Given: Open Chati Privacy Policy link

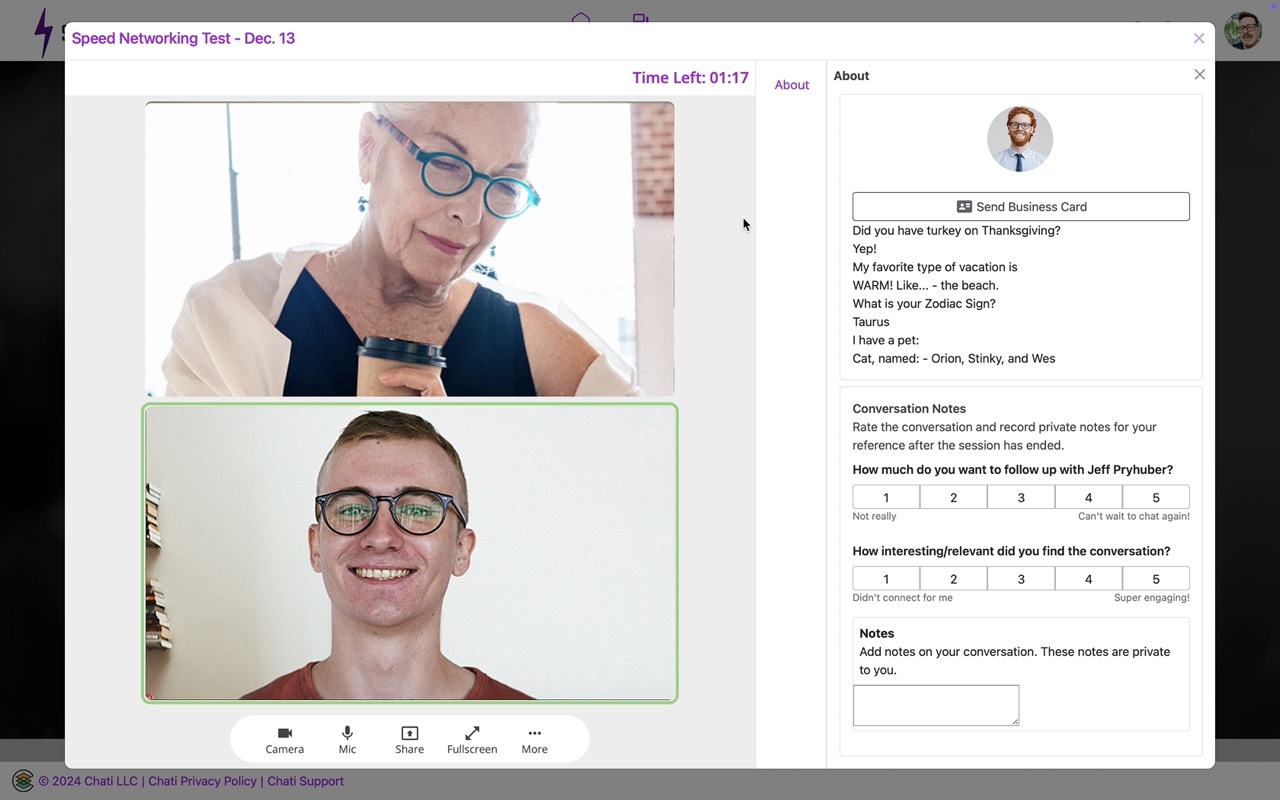Looking at the screenshot, I should (202, 781).
